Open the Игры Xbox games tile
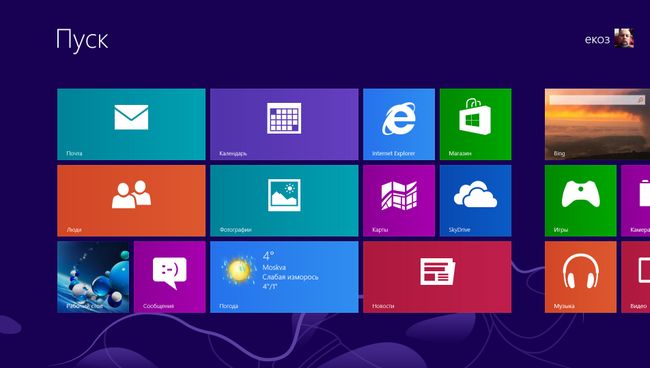Screen dimensions: 650x368 point(580,201)
